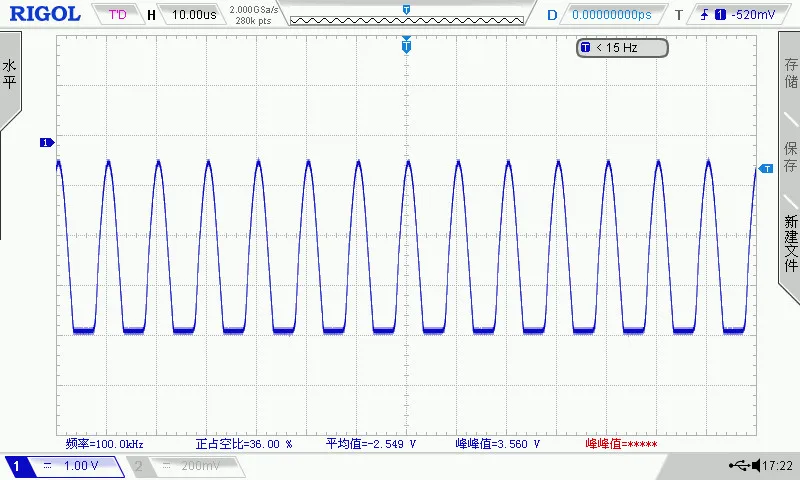The height and width of the screenshot is (480, 800).
Task: Click the USB connection icon
Action: tap(739, 465)
